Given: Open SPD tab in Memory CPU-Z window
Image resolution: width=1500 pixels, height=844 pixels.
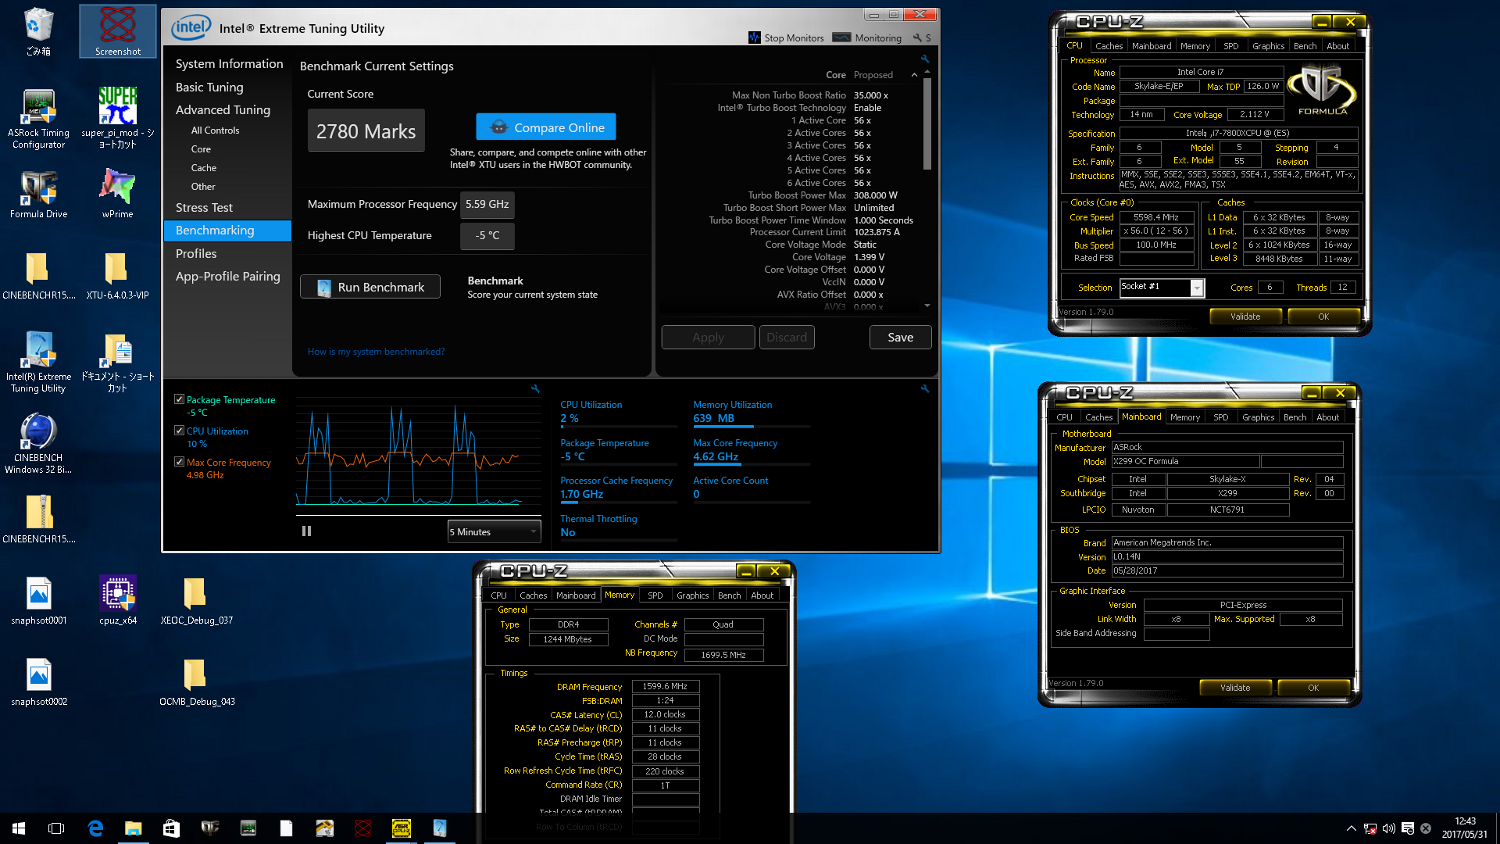Looking at the screenshot, I should tap(655, 595).
